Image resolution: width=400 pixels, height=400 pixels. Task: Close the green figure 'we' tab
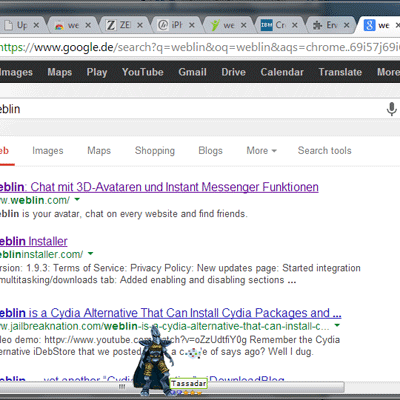point(244,25)
